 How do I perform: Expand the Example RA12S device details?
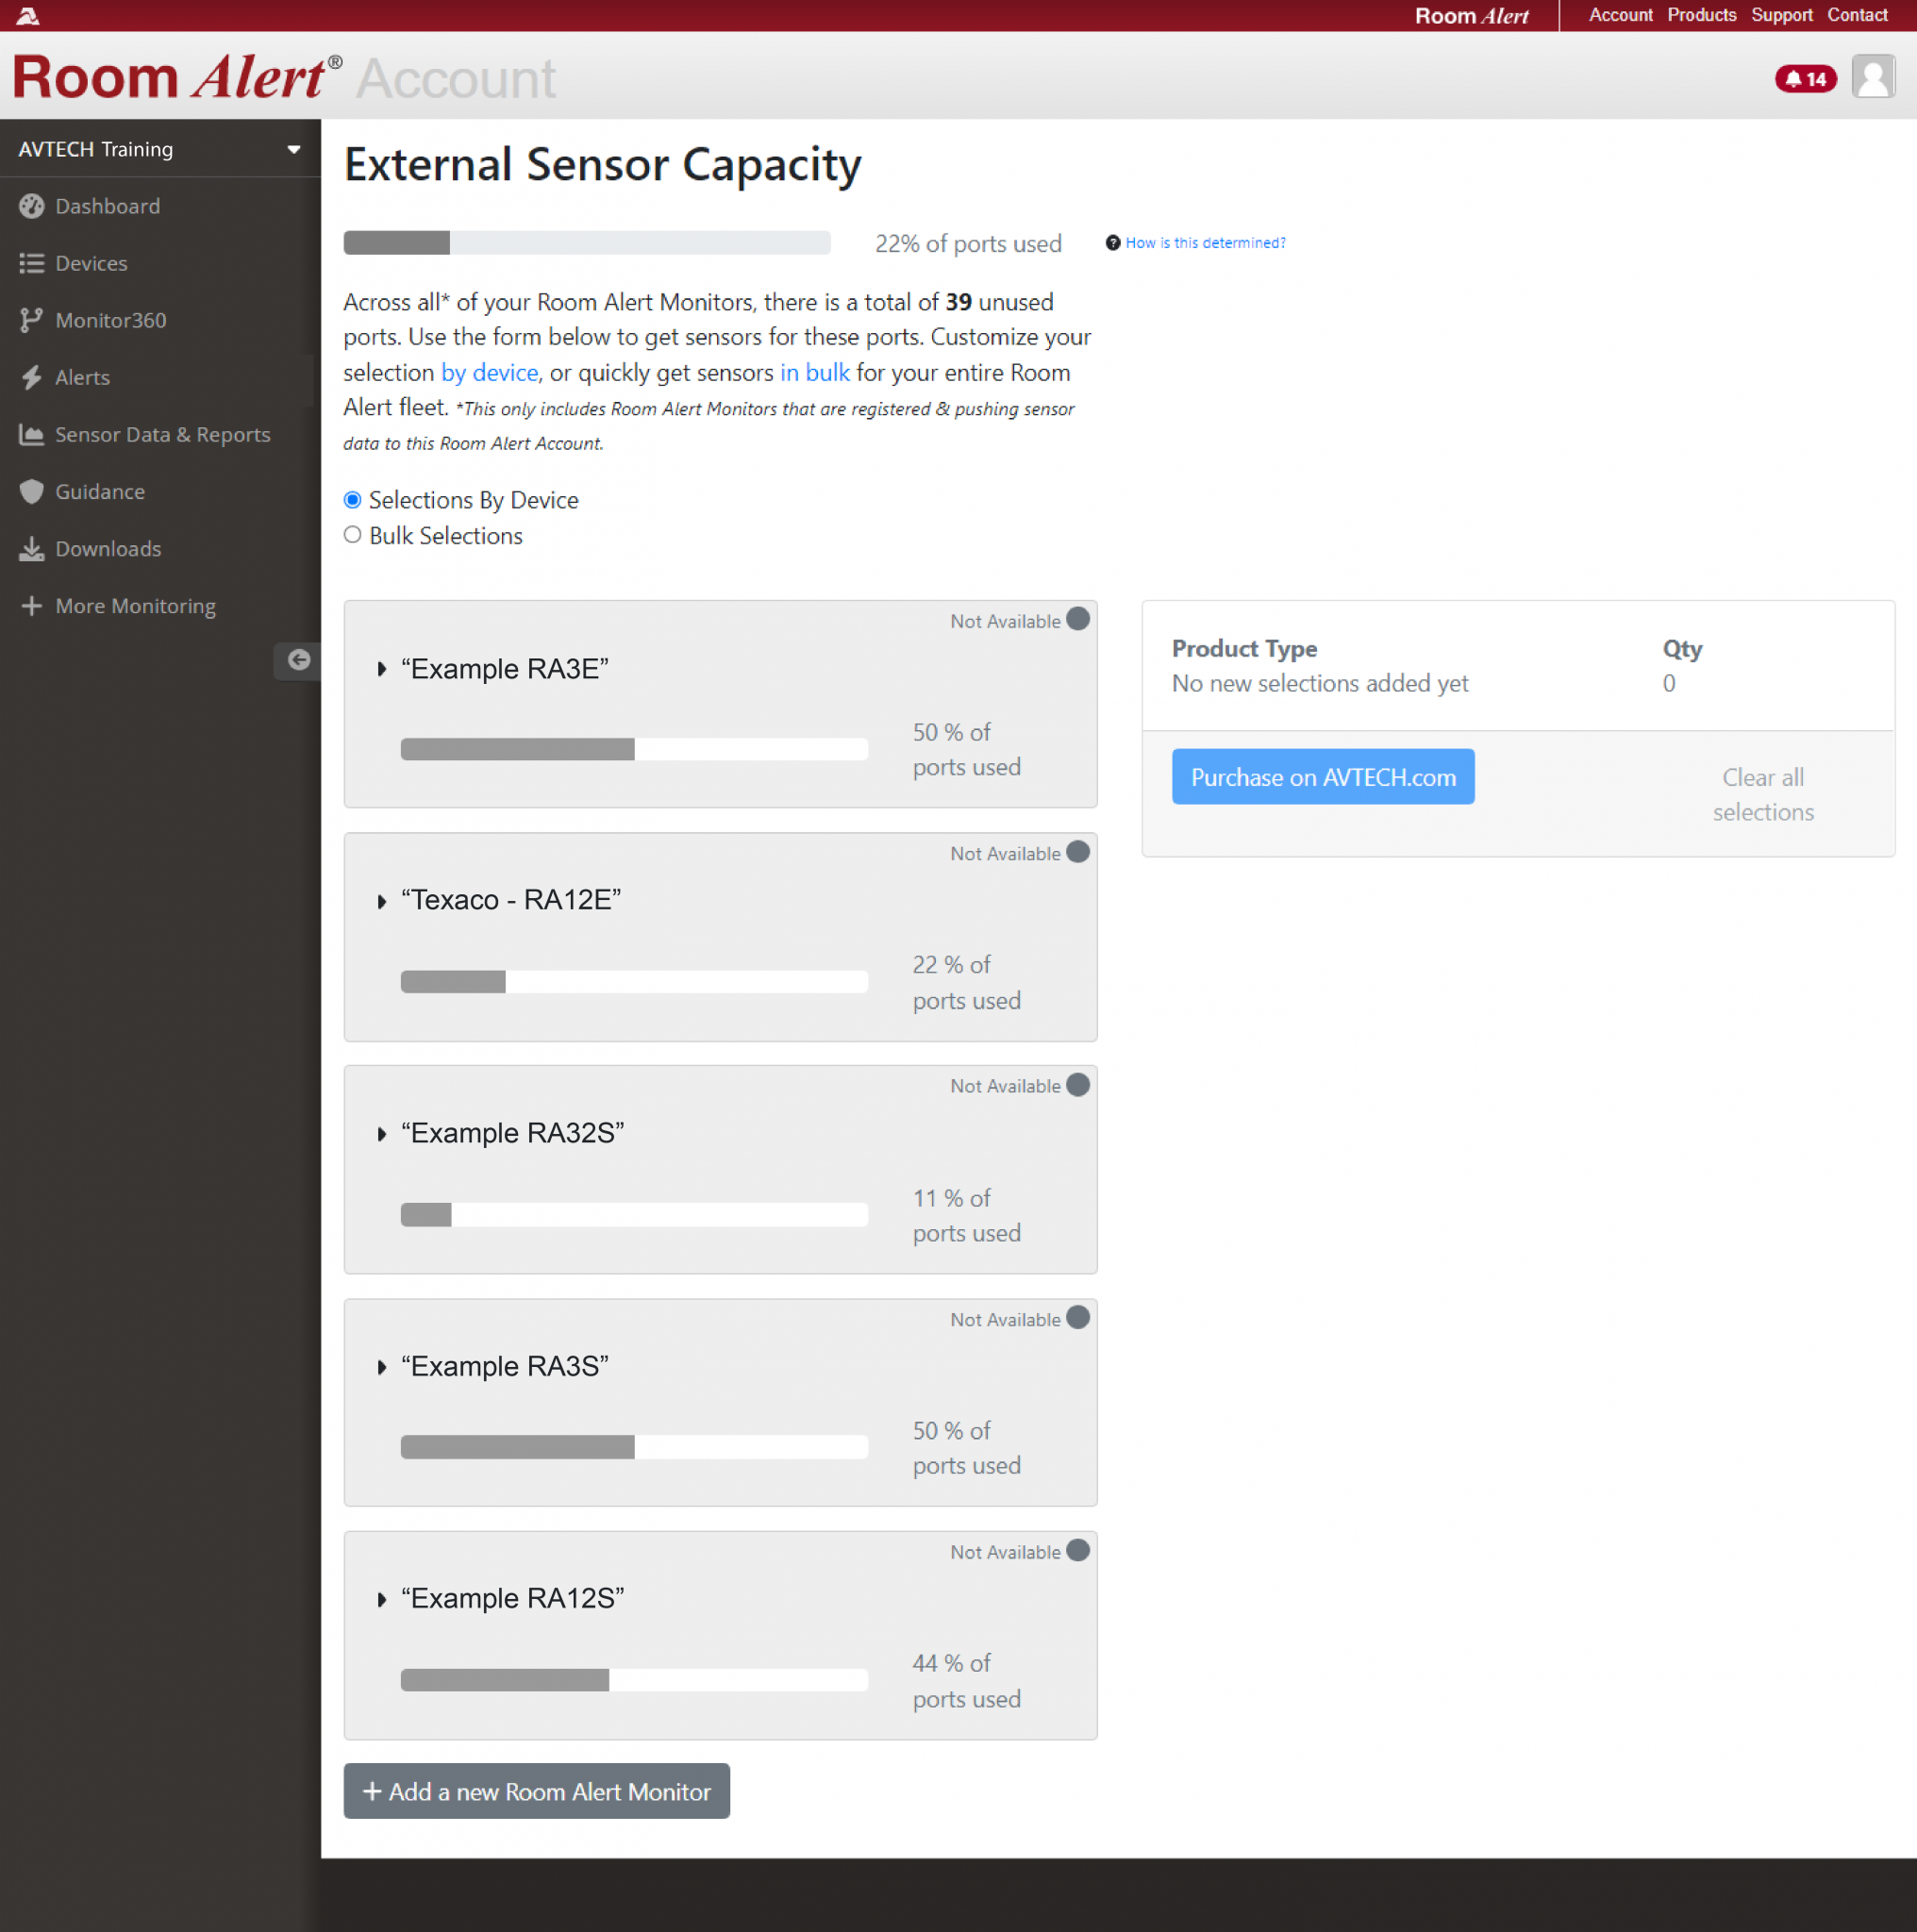(382, 1599)
